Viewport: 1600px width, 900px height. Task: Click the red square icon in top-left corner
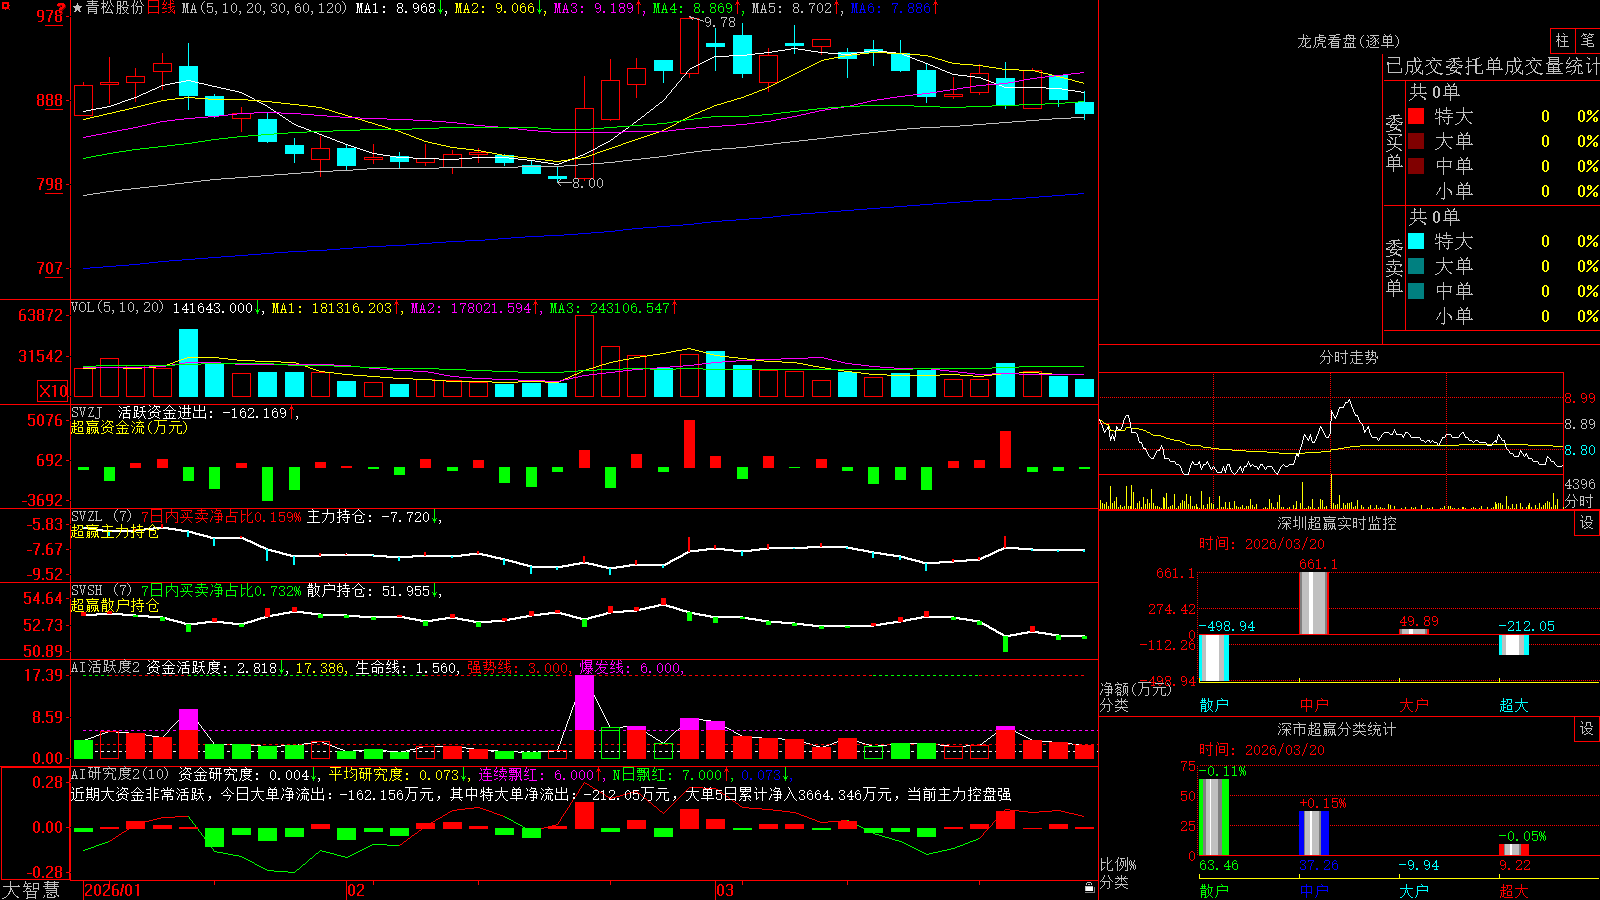pyautogui.click(x=5, y=5)
